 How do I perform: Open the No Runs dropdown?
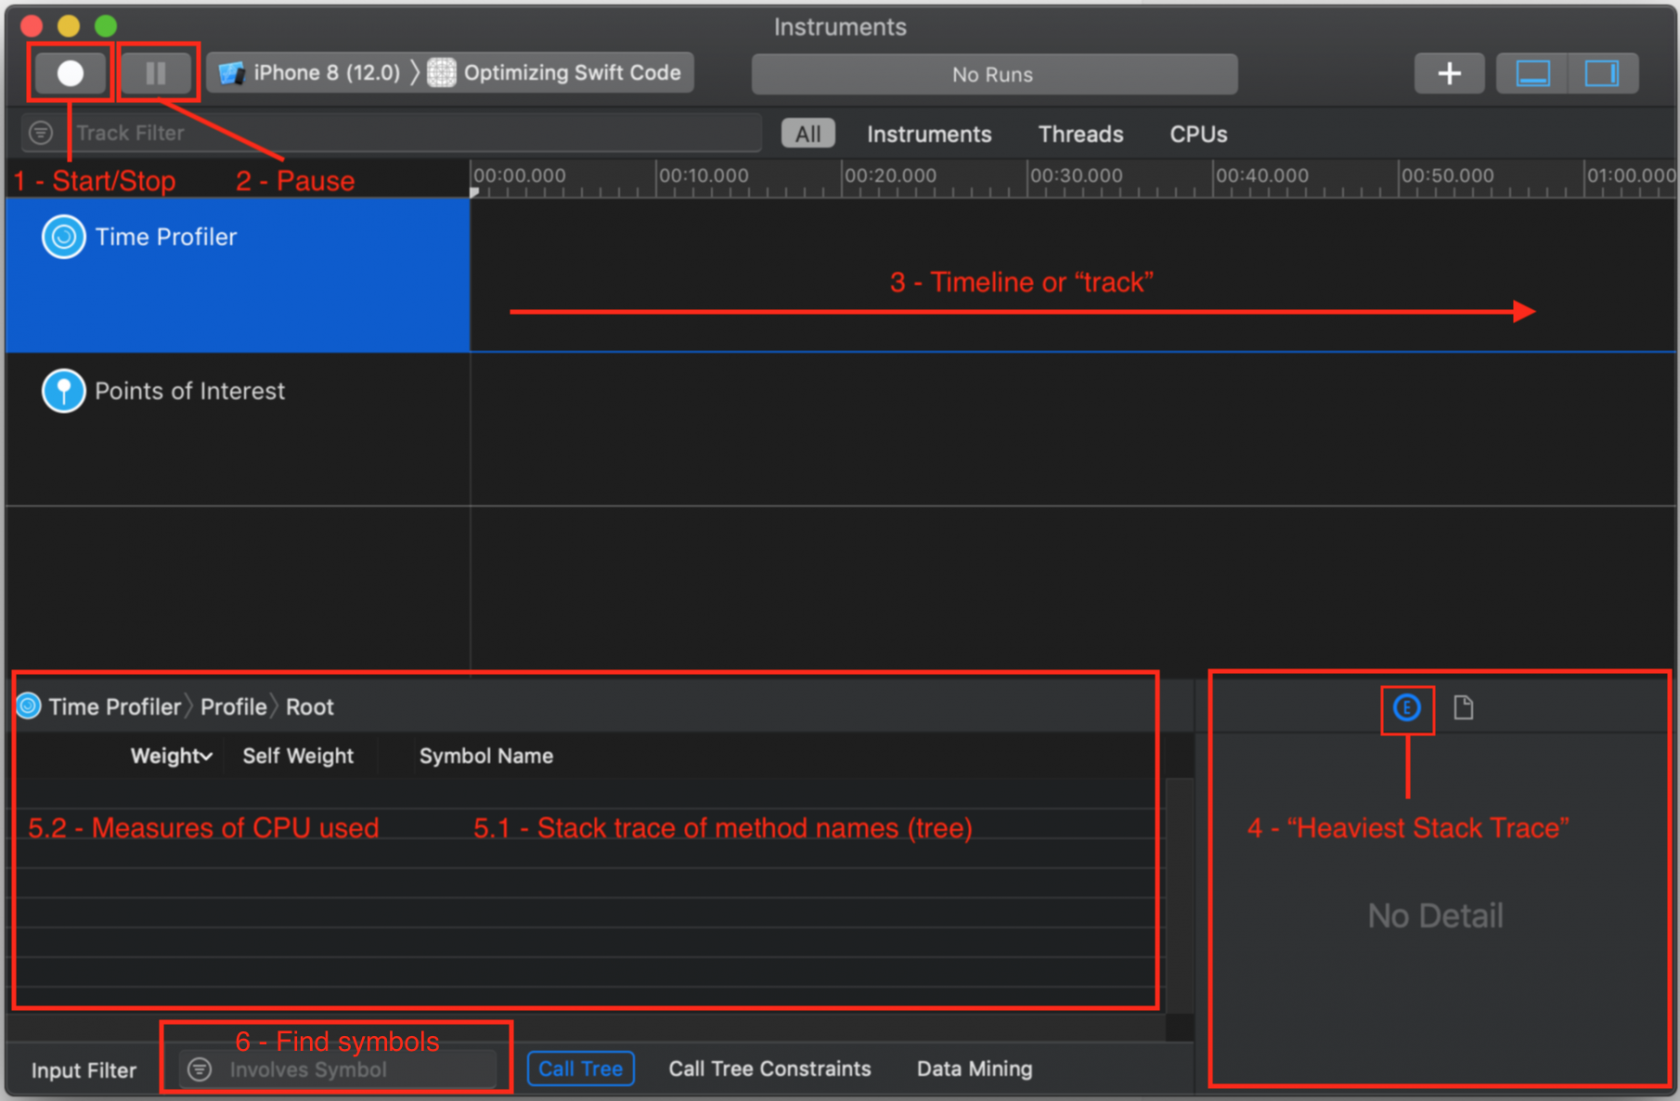993,73
